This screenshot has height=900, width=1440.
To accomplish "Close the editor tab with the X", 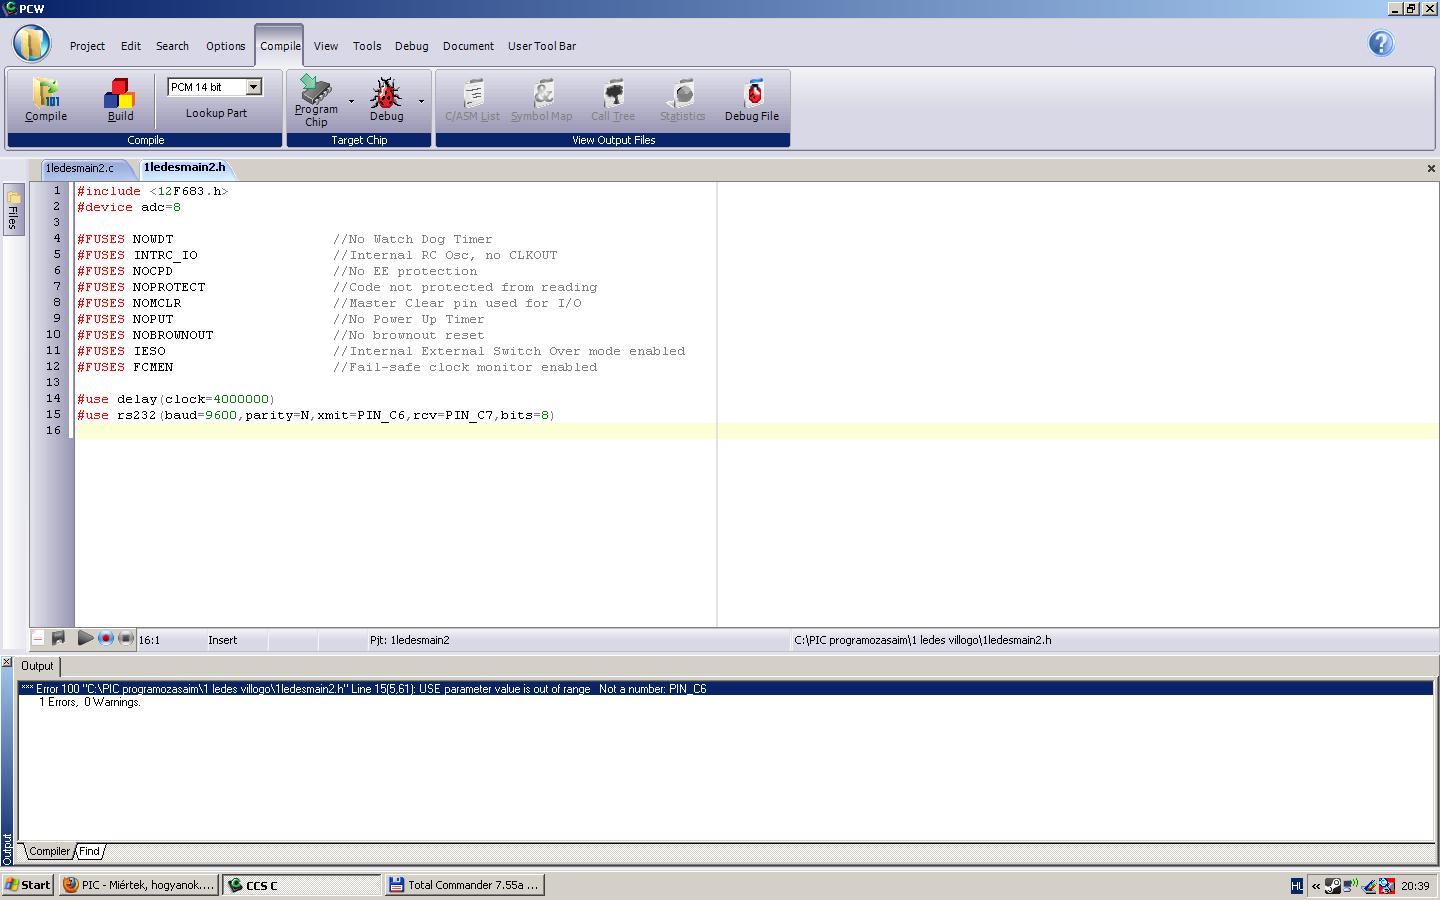I will [x=1431, y=168].
